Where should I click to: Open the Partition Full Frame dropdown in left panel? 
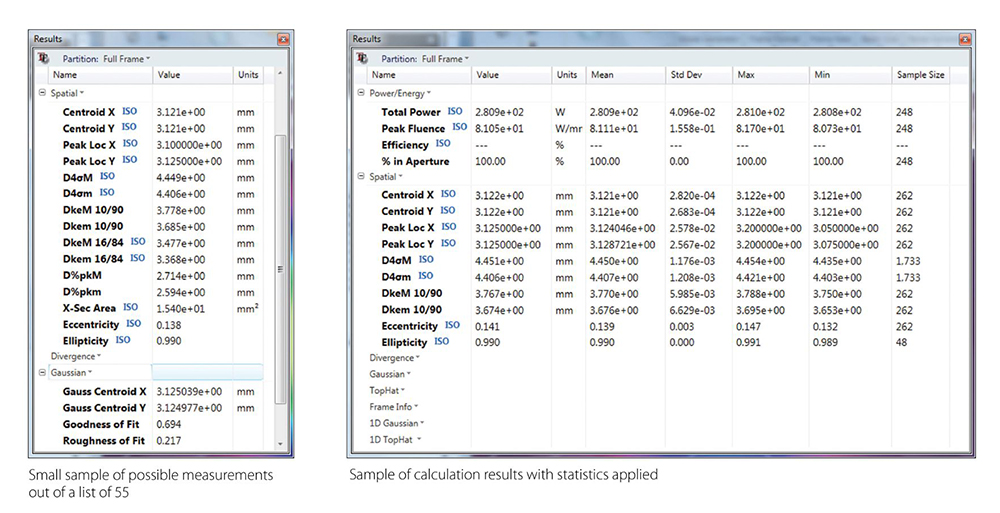click(x=125, y=59)
